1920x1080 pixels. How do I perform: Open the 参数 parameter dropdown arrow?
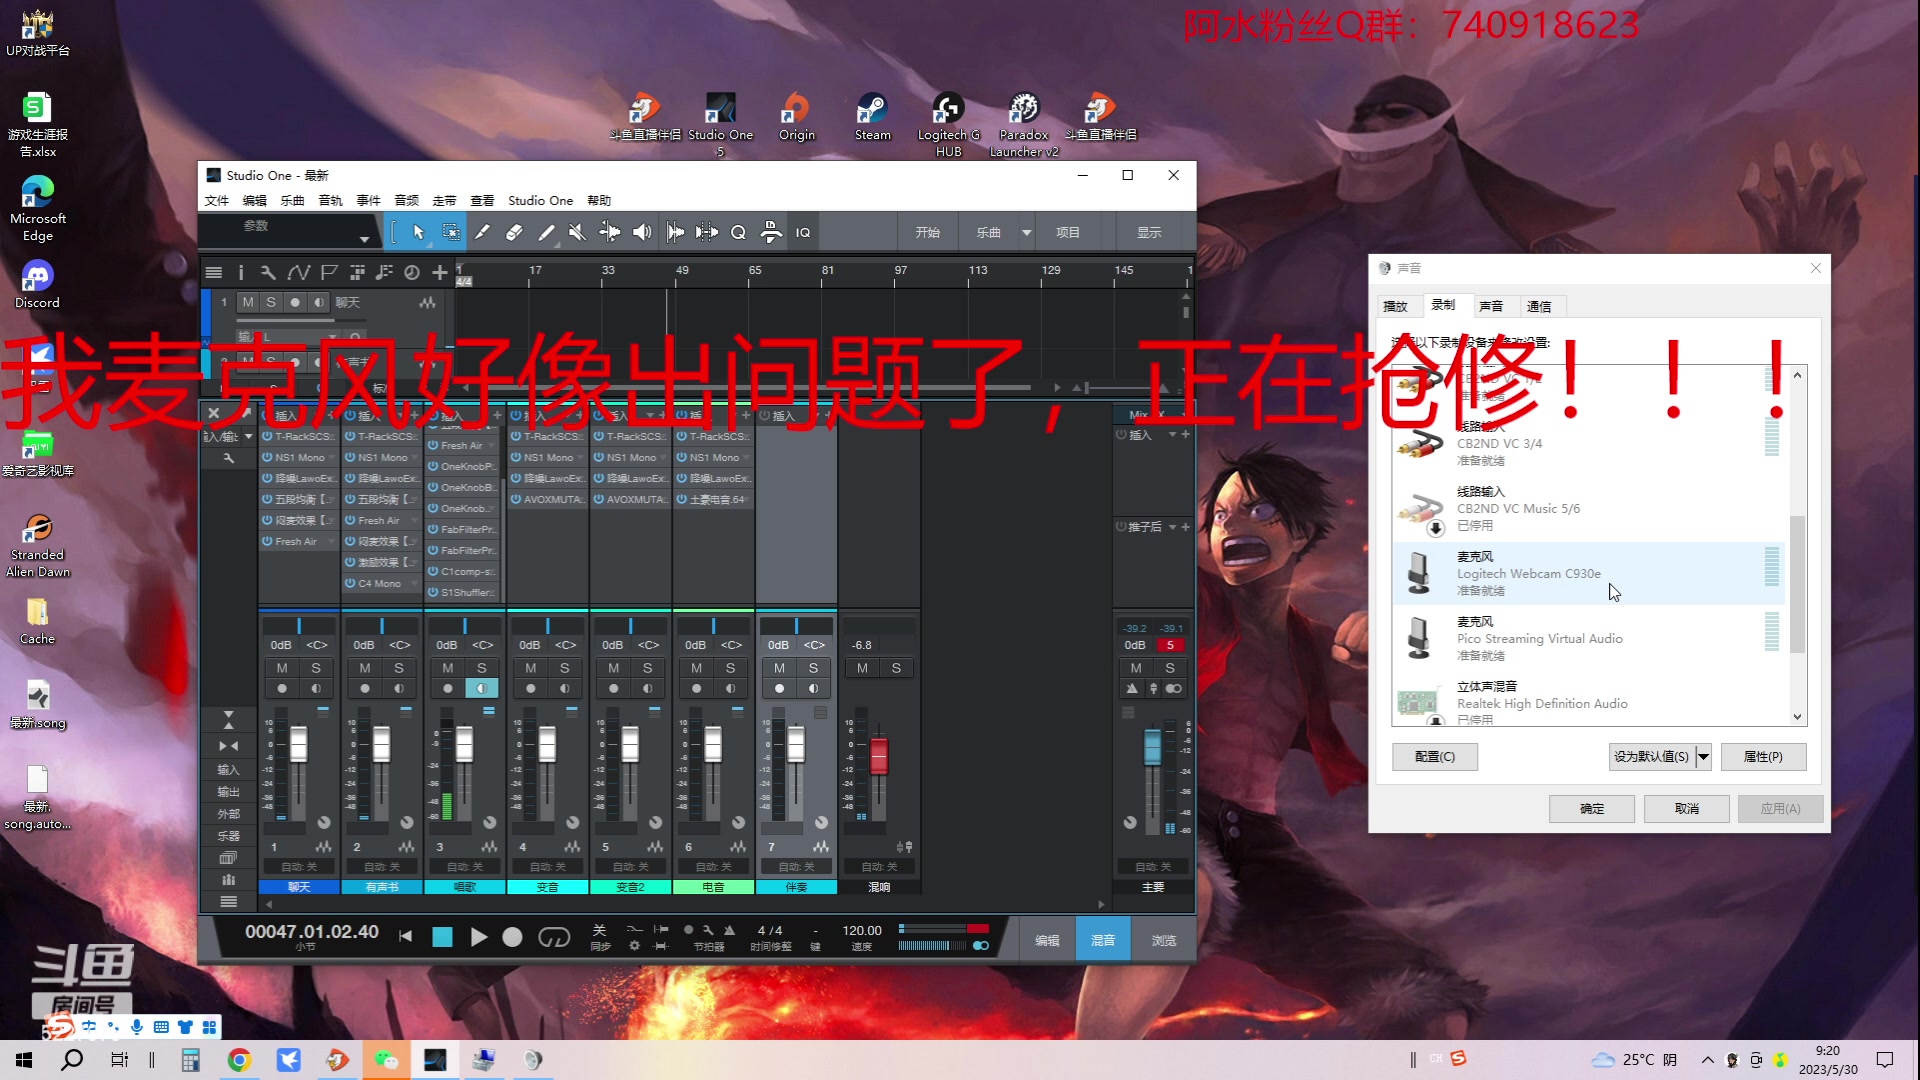point(364,239)
